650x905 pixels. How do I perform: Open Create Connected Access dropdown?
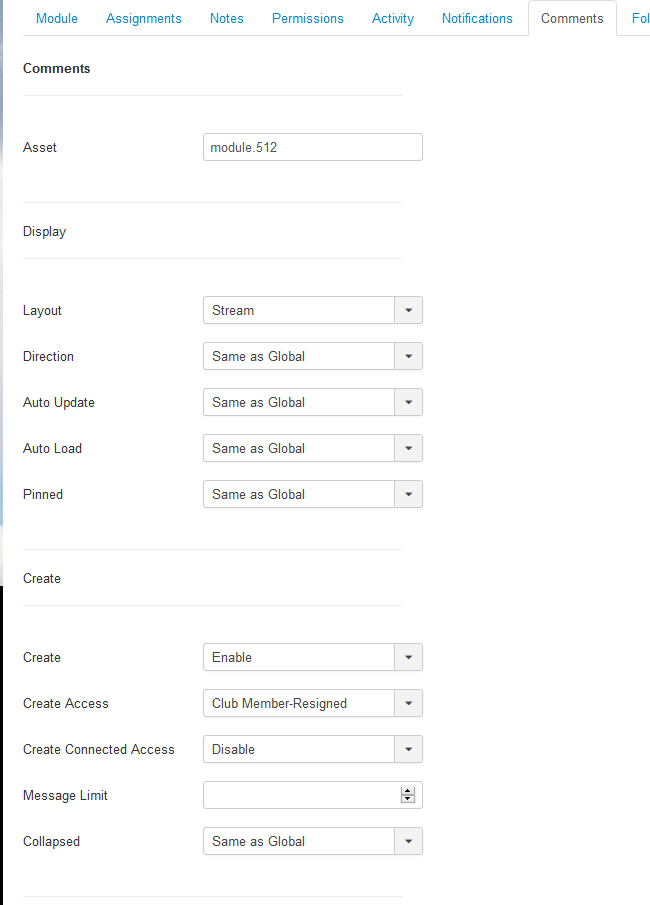click(x=313, y=749)
